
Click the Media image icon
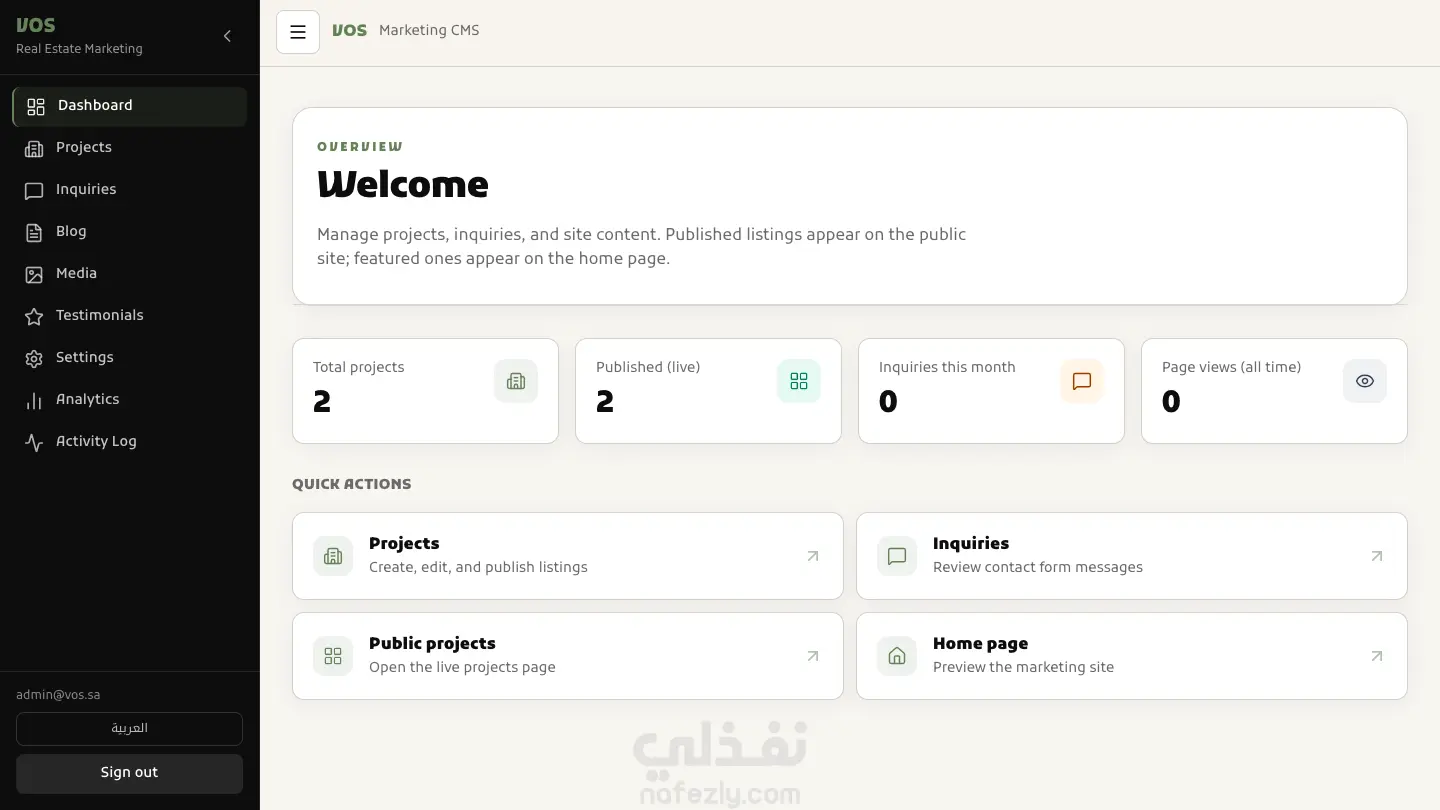[x=34, y=274]
